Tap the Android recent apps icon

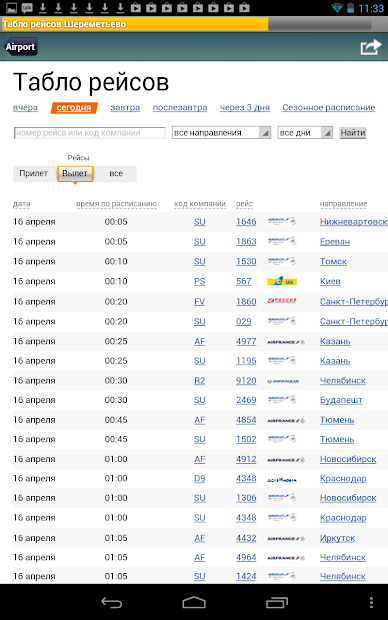pos(276,602)
